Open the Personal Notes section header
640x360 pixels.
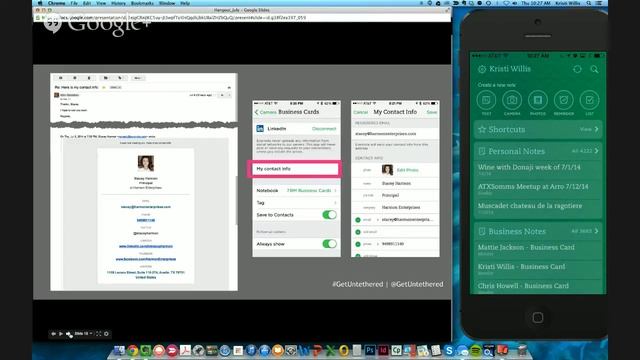(538, 151)
